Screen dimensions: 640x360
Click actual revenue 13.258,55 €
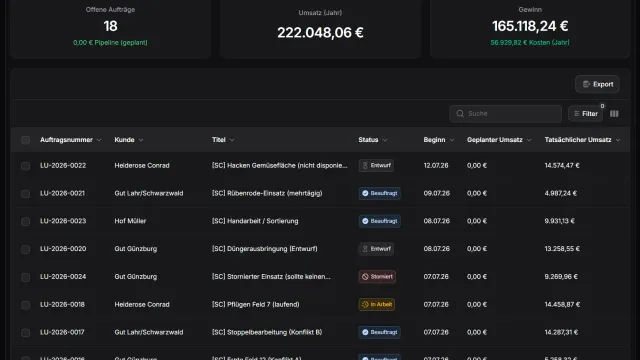tap(562, 249)
